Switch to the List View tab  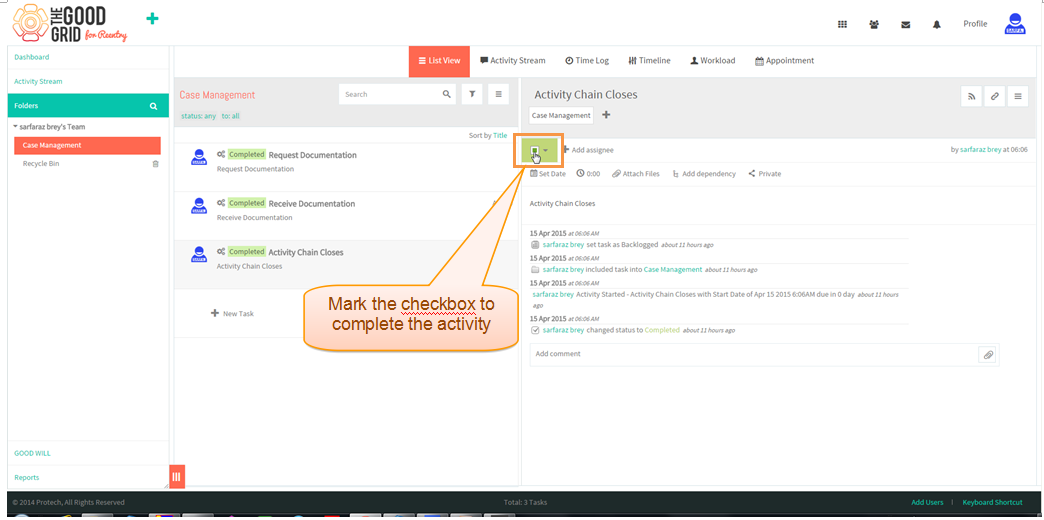(x=439, y=61)
